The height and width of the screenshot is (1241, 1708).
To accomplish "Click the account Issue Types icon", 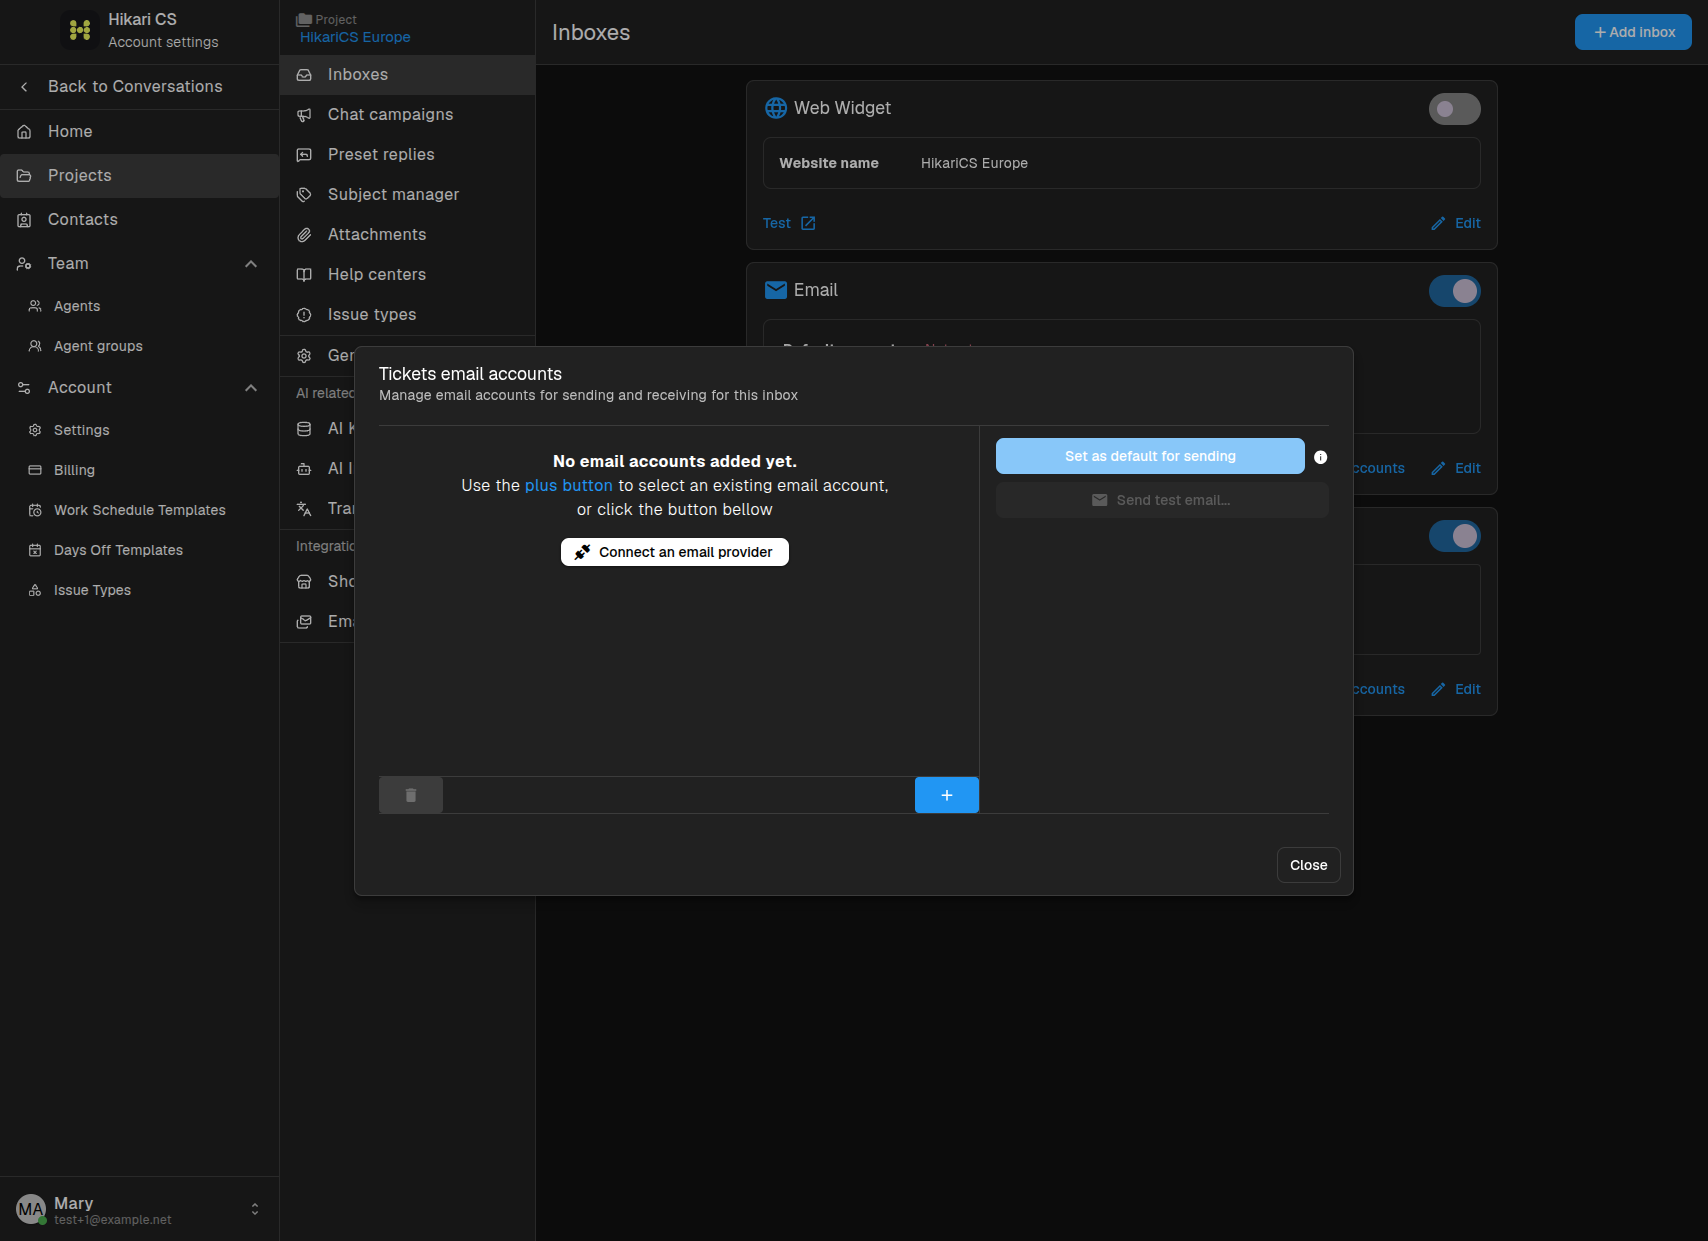I will click(35, 590).
